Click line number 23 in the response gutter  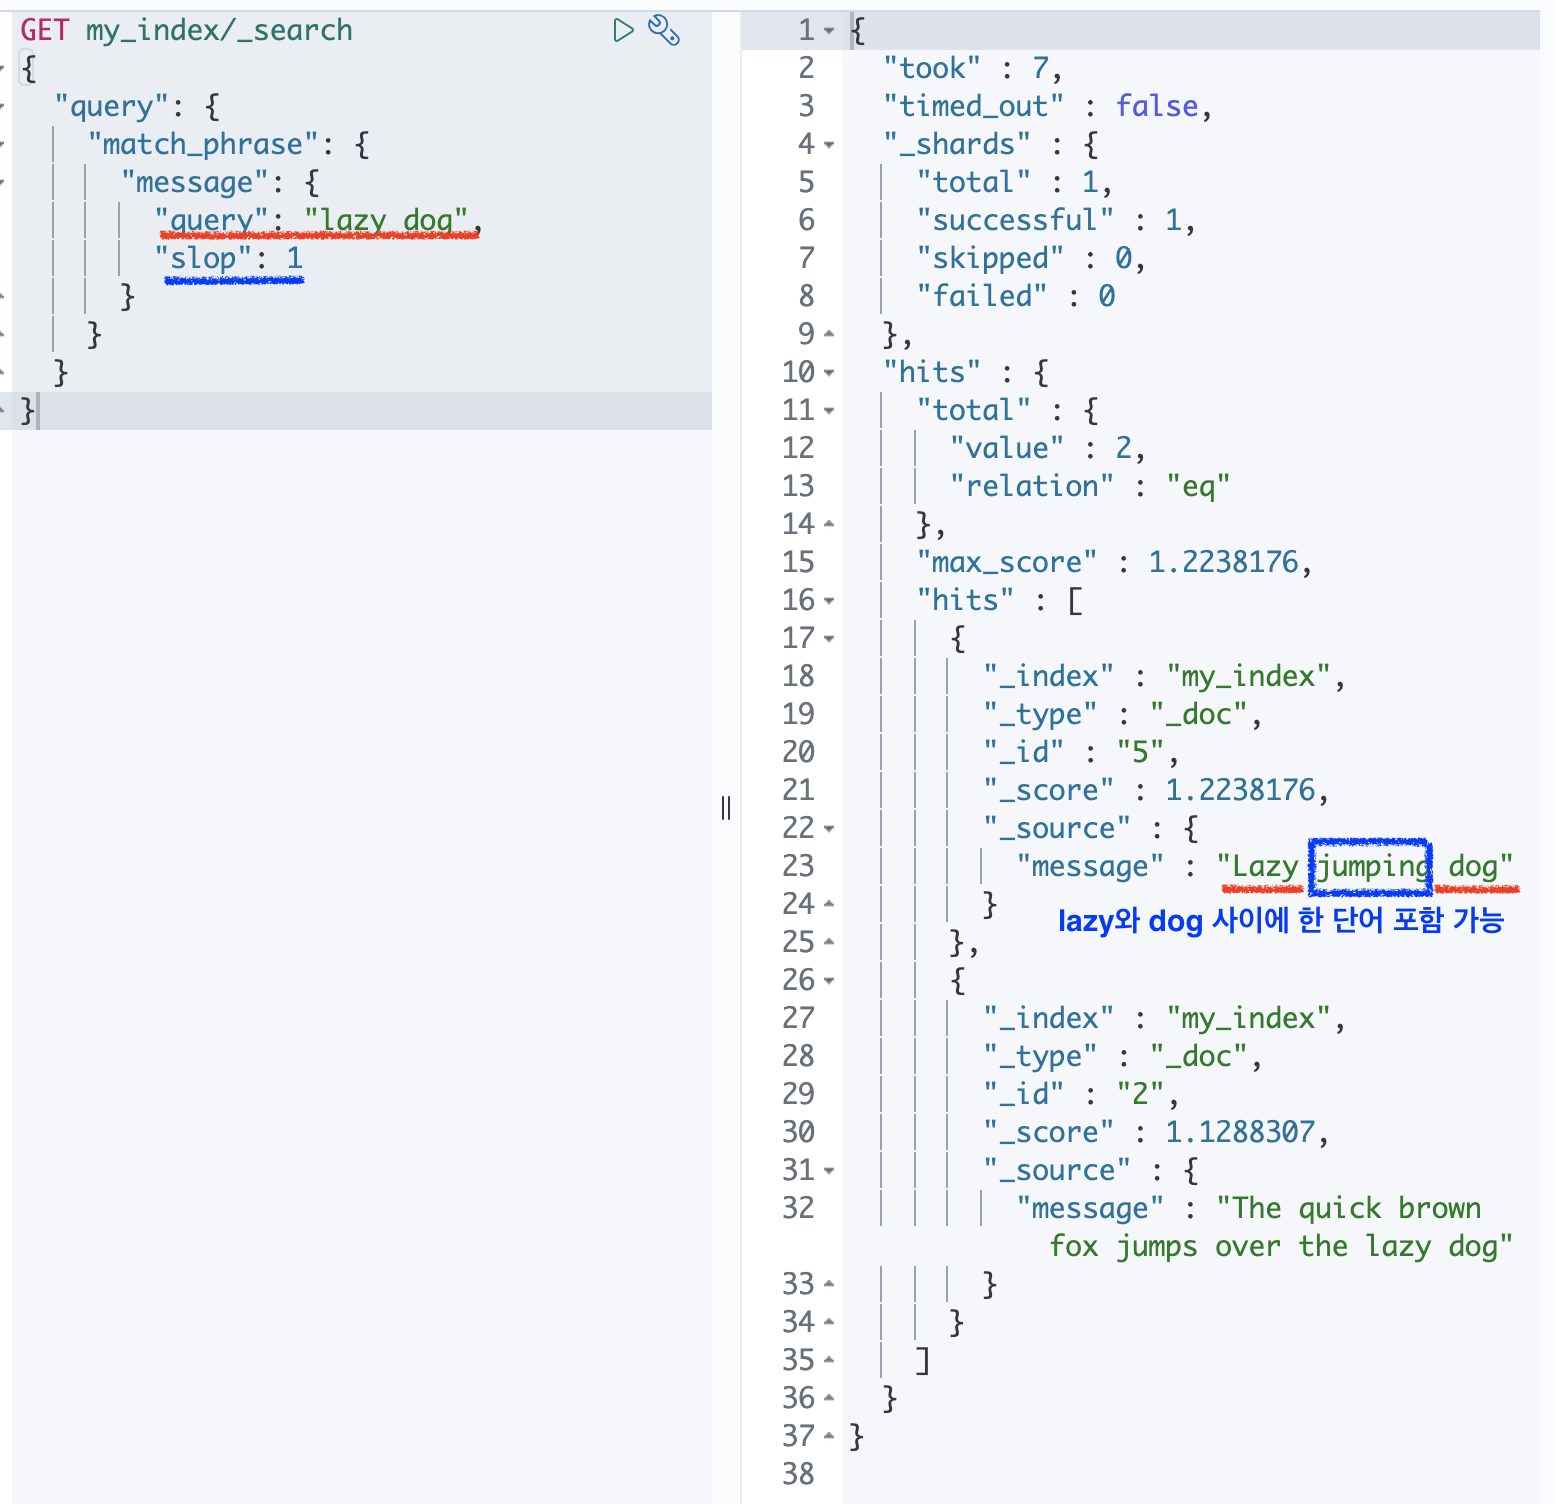797,865
